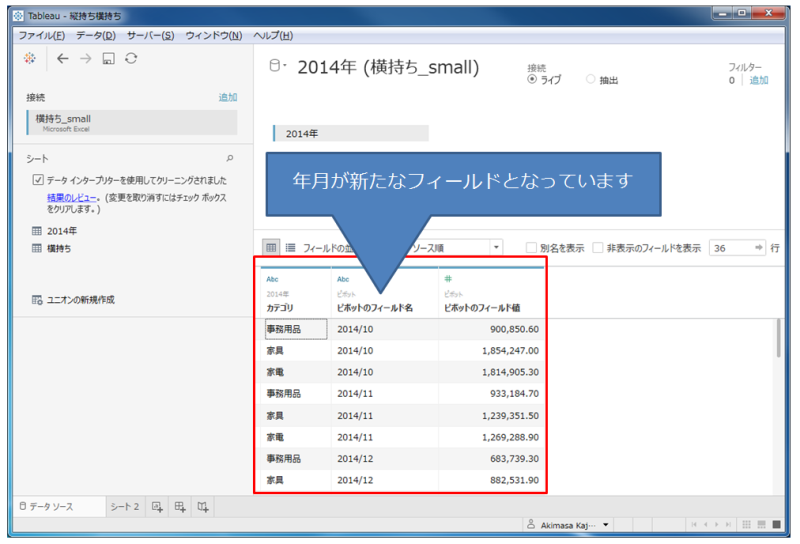Image resolution: width=800 pixels, height=544 pixels.
Task: Click the 2014年 sheet table icon
Action: pos(37,231)
